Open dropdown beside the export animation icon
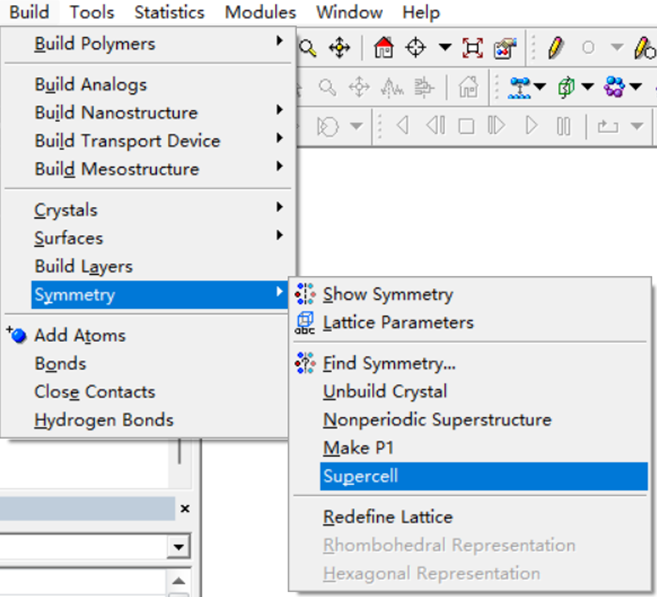 637,126
